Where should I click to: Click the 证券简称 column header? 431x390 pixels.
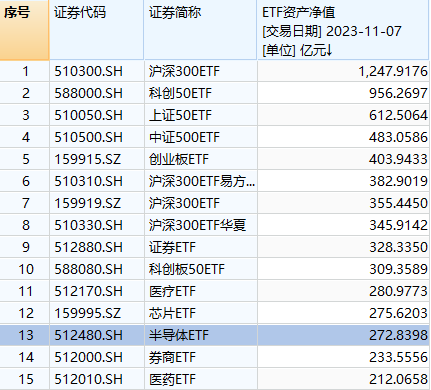pyautogui.click(x=201, y=30)
